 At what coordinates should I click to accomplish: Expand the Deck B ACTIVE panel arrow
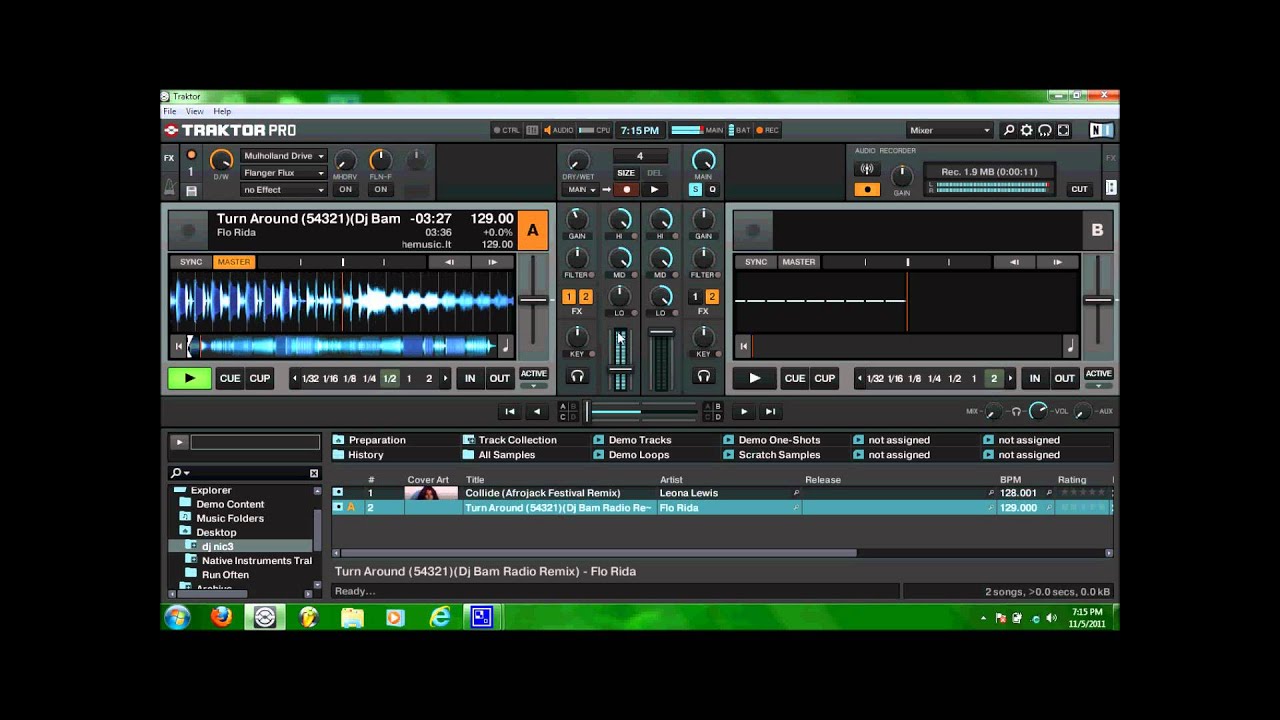1098,386
